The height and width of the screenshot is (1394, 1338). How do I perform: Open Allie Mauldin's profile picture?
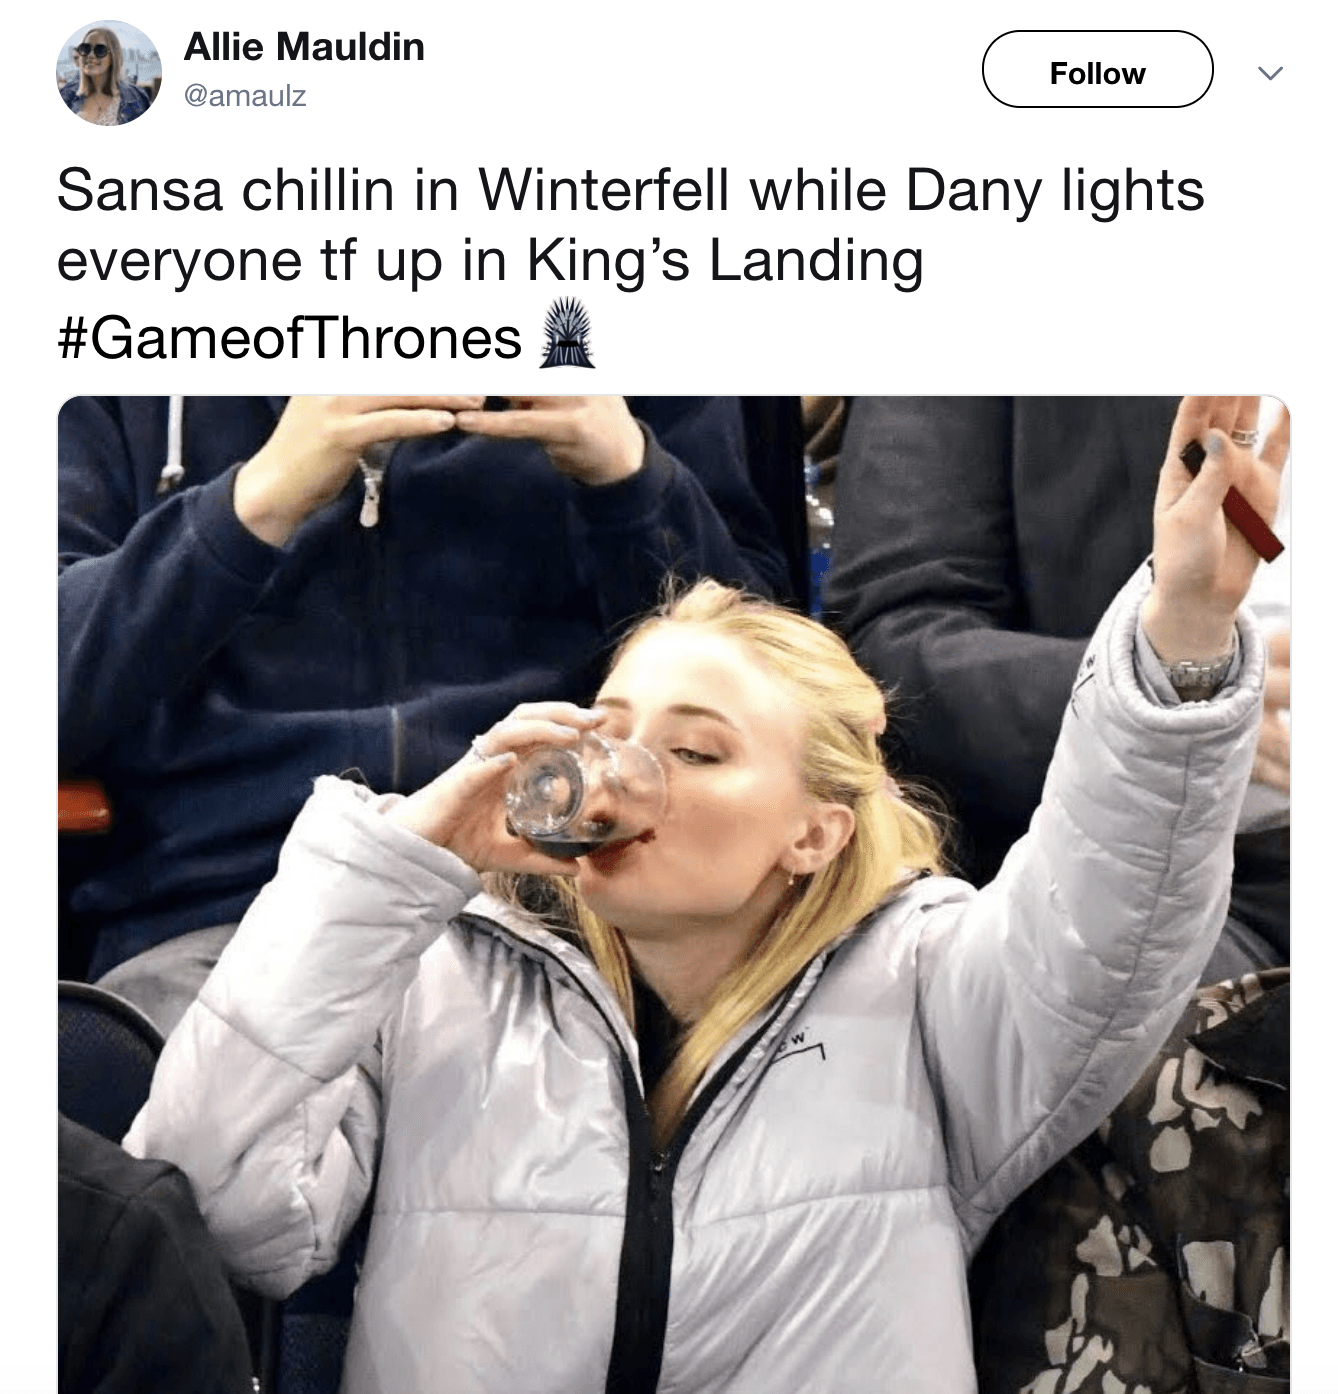(x=108, y=73)
